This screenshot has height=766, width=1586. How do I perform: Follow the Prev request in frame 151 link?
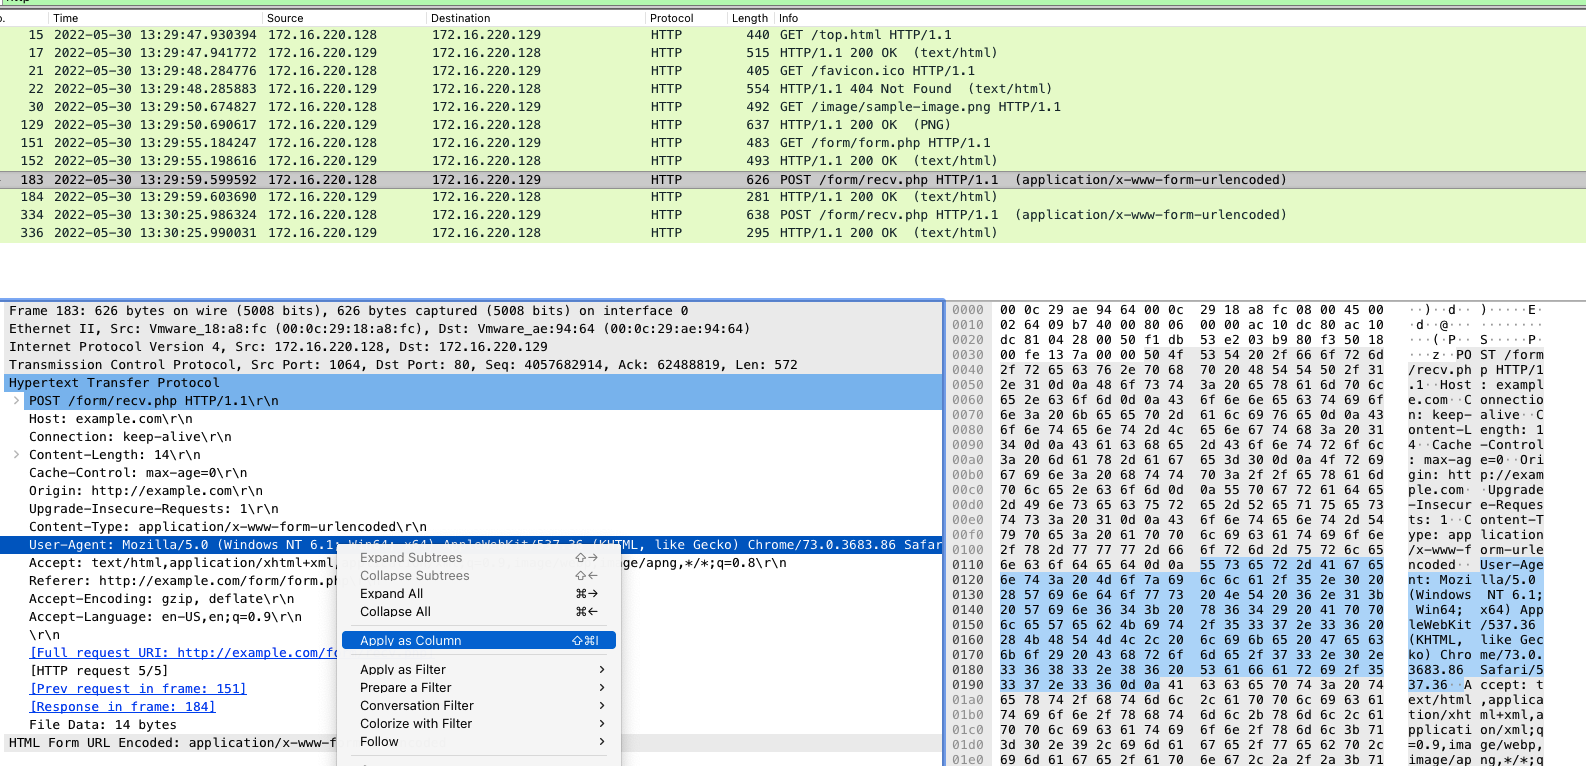click(x=138, y=689)
